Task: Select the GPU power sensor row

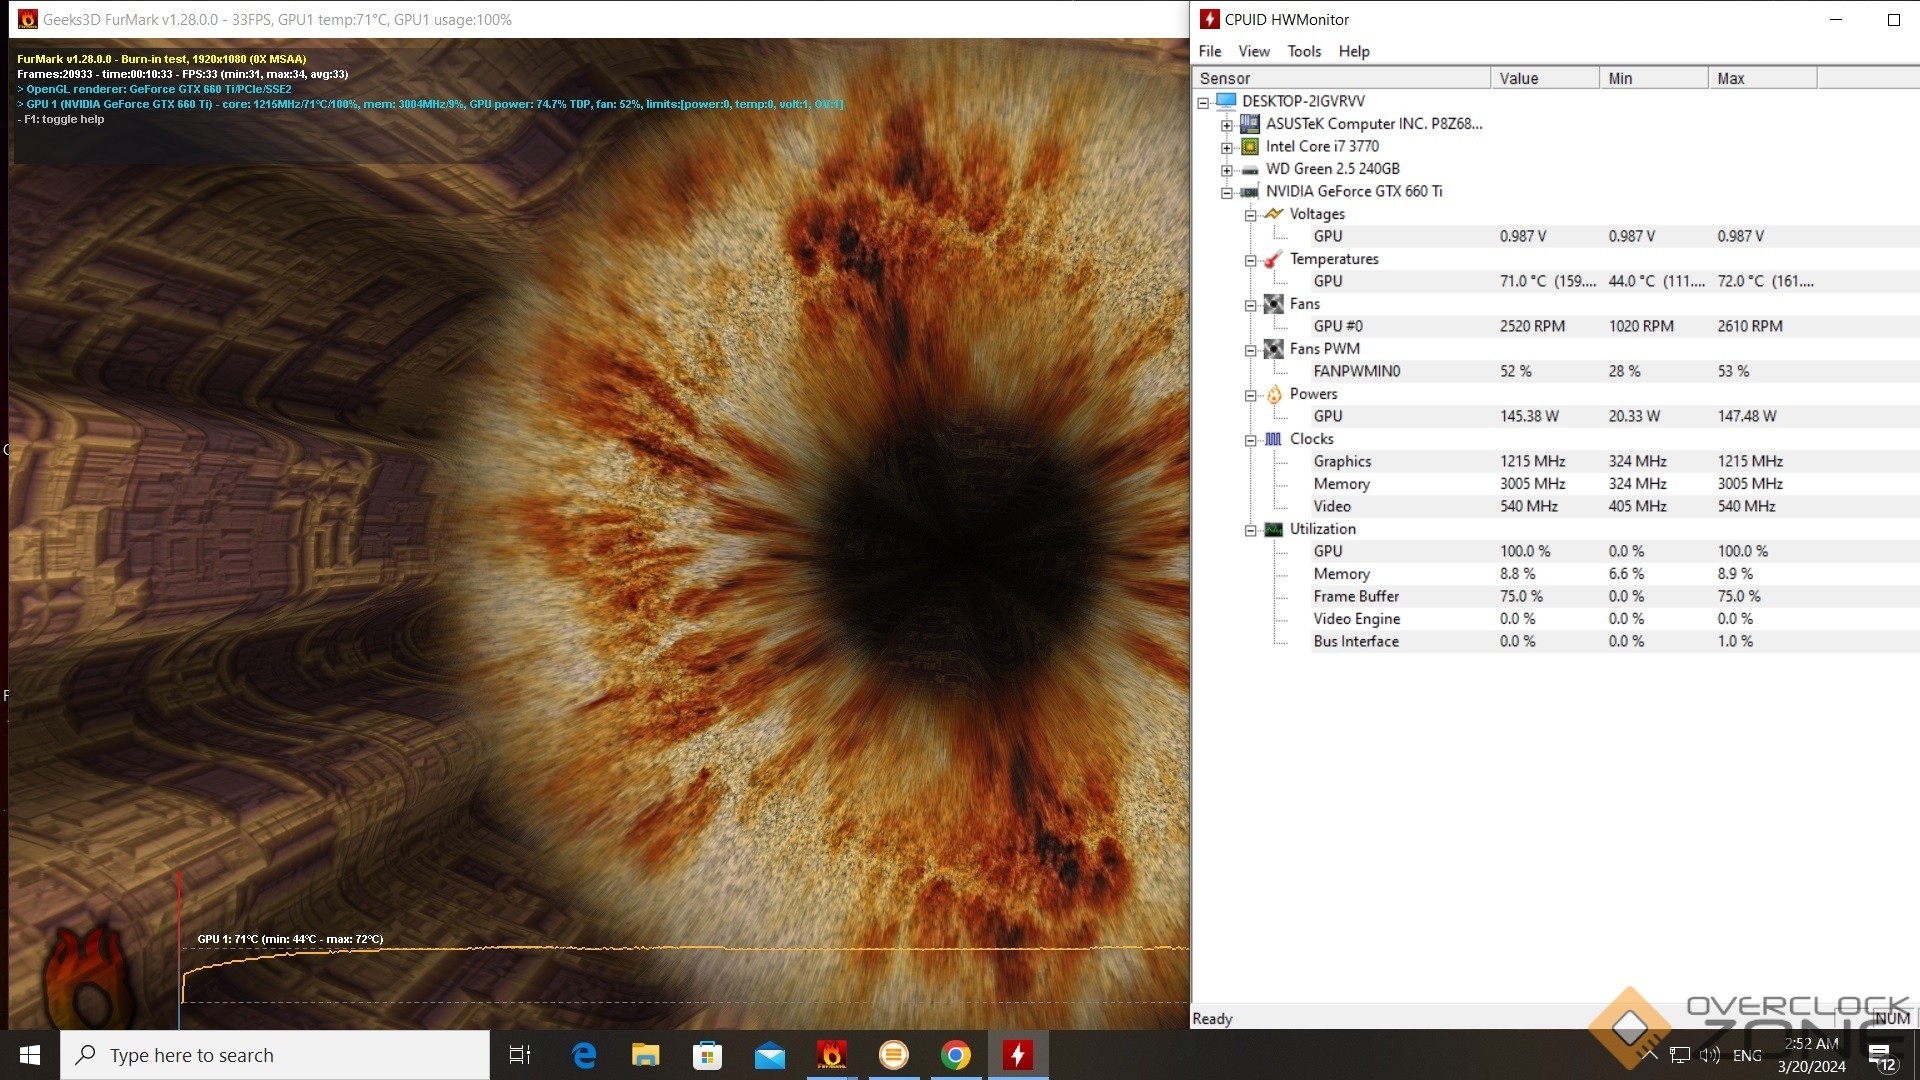Action: click(1328, 416)
